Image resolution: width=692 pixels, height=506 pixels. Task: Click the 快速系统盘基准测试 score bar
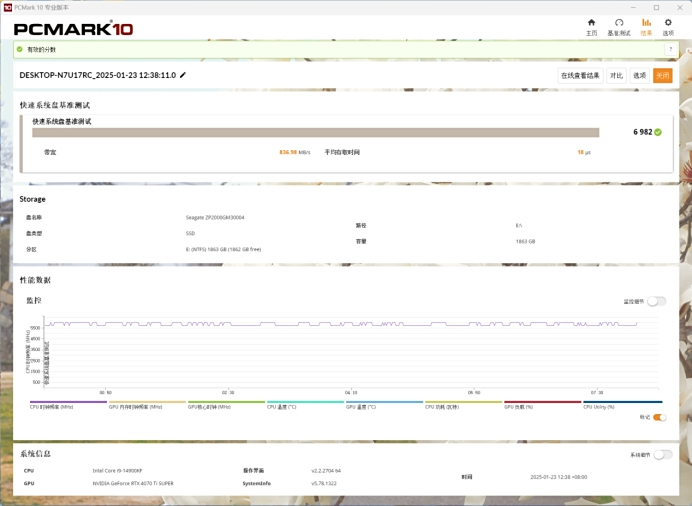[315, 132]
